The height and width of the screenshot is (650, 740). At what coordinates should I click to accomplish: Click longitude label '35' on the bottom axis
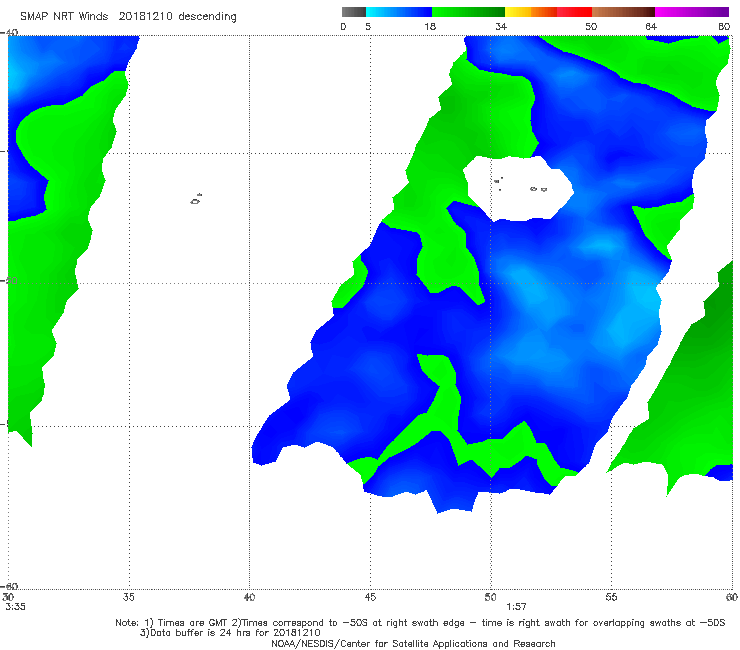pyautogui.click(x=128, y=597)
